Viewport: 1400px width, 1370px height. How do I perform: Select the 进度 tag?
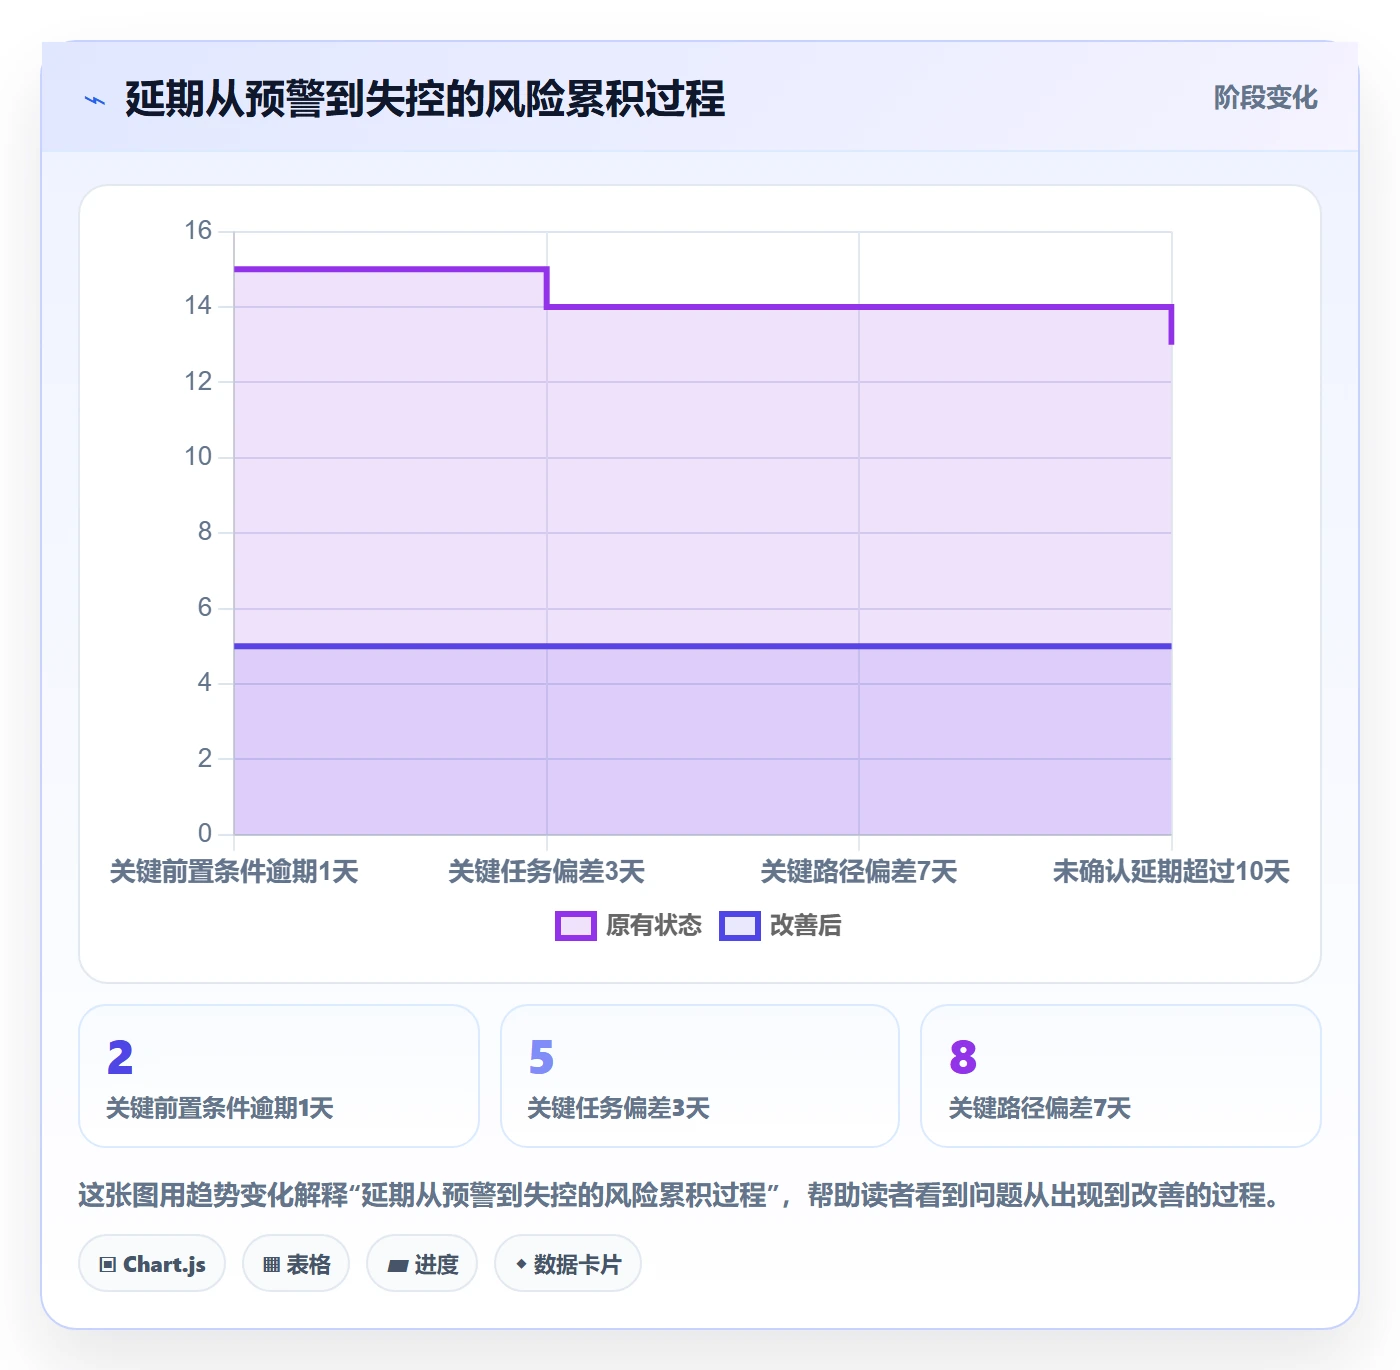(422, 1264)
